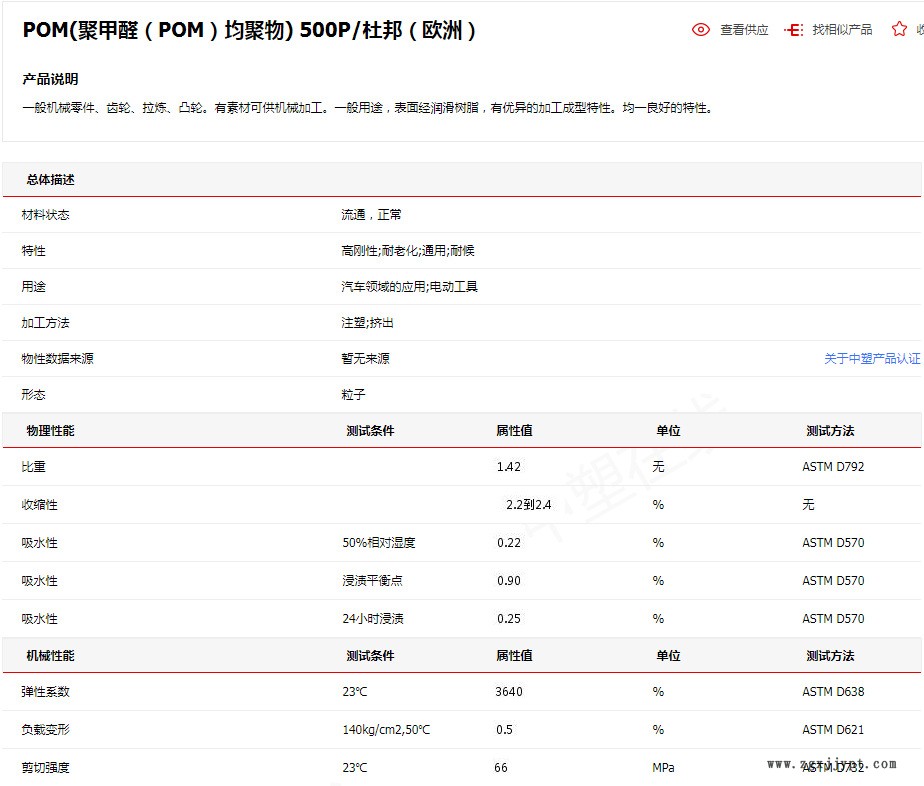The width and height of the screenshot is (924, 786).
Task: Open the 找相似产品 link
Action: tap(842, 29)
